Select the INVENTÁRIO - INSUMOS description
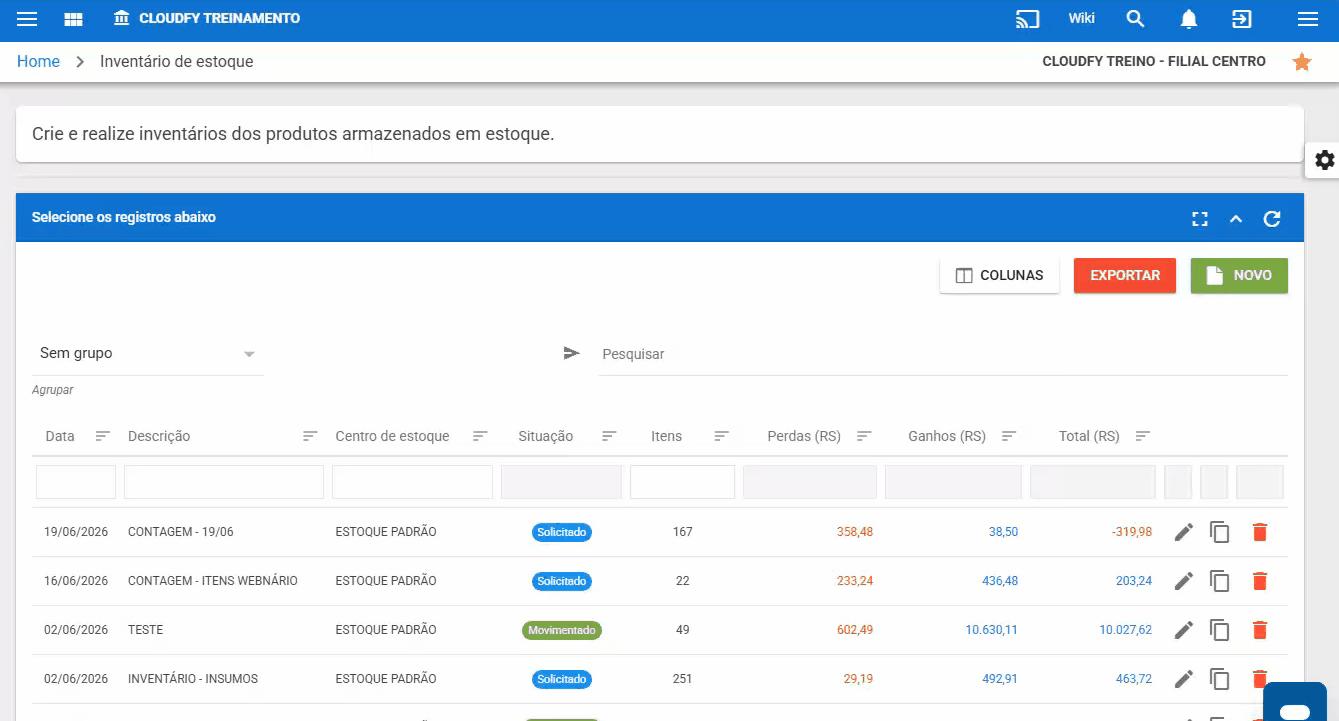The image size is (1339, 721). click(x=193, y=679)
